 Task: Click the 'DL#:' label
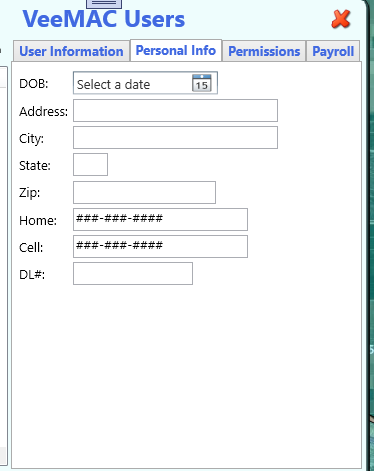[32, 275]
